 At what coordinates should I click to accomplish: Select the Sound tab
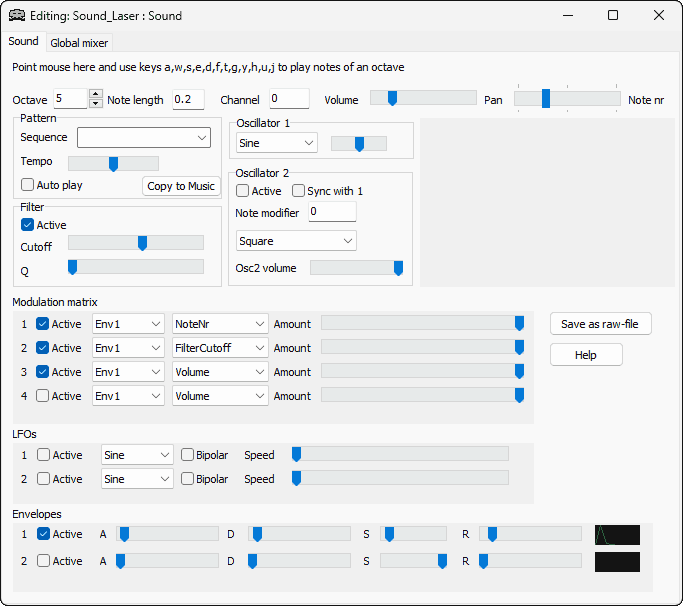click(24, 41)
